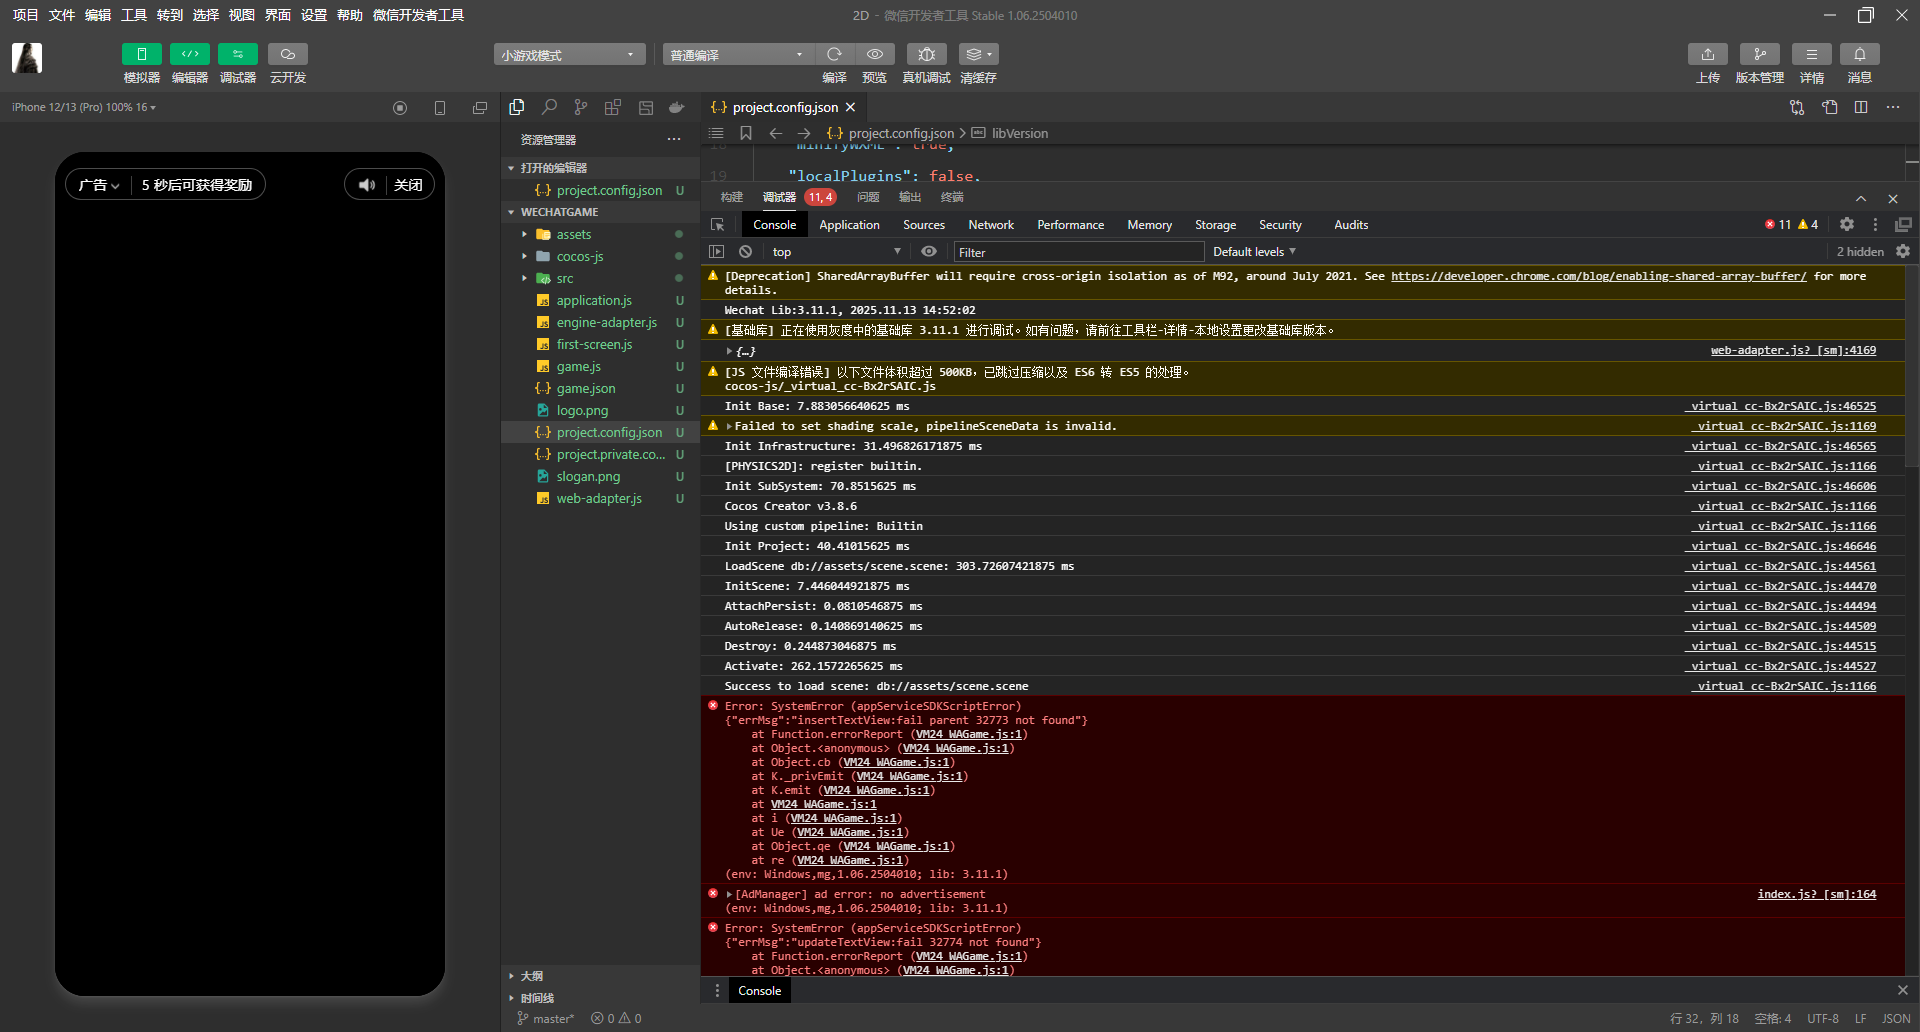Open project details (详情)
This screenshot has height=1032, width=1920.
tap(1812, 54)
